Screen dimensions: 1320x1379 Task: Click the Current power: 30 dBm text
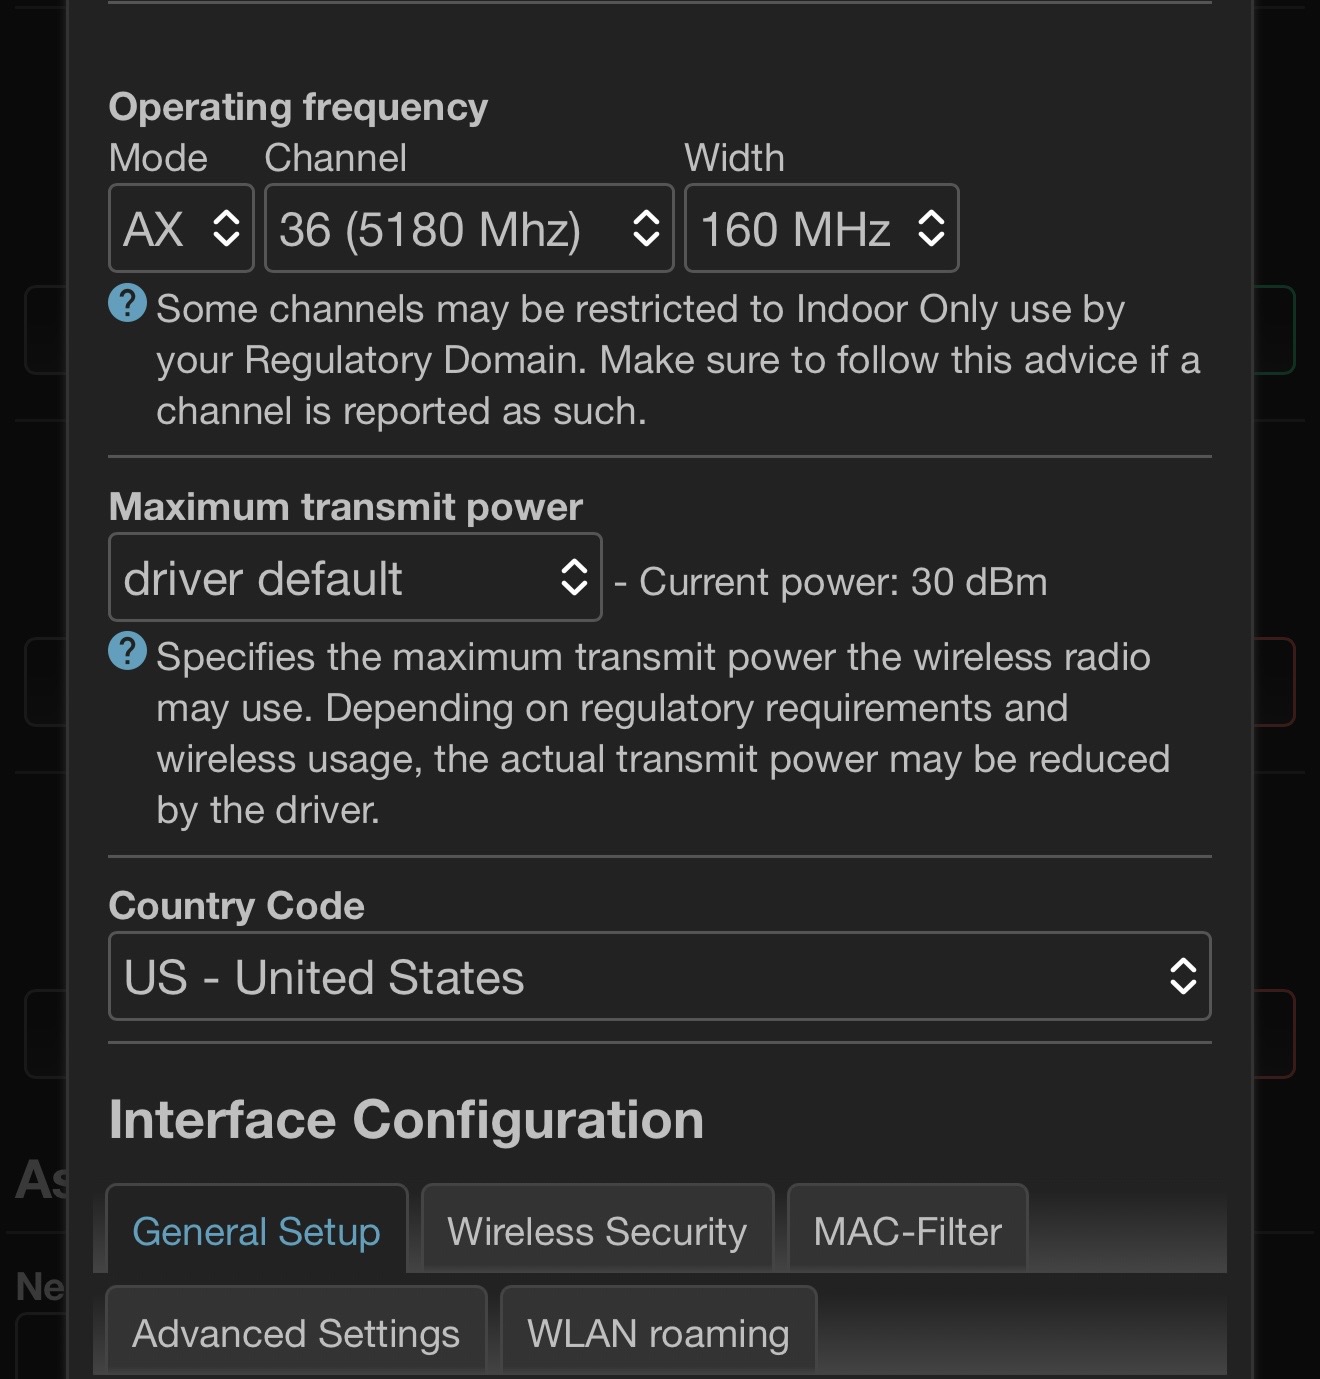click(842, 582)
